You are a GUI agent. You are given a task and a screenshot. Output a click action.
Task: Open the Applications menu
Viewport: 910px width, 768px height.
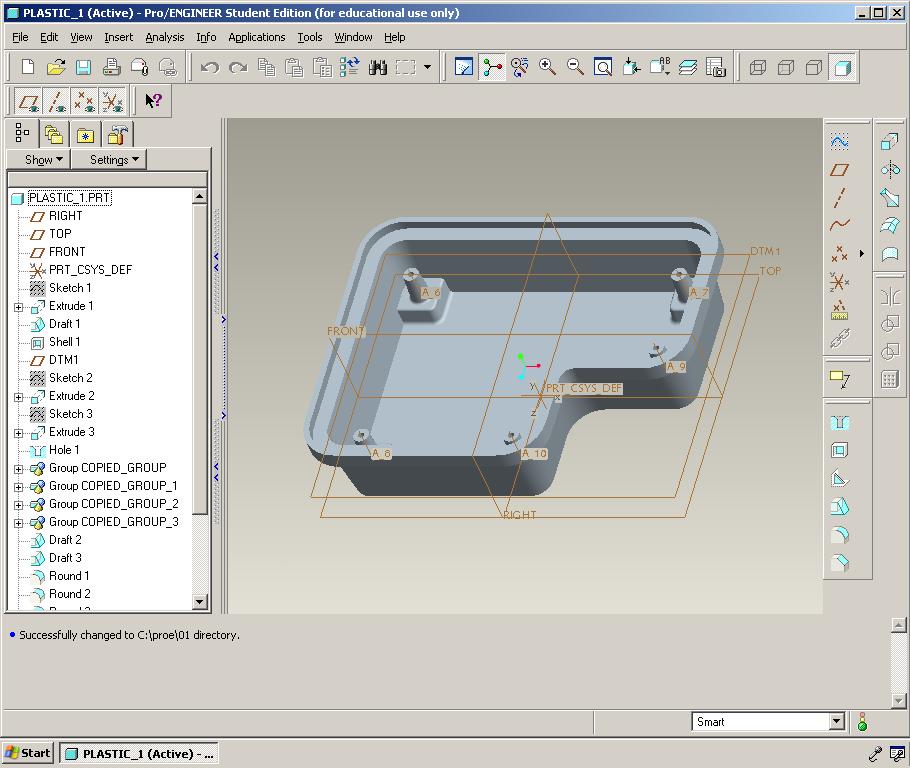(x=256, y=37)
